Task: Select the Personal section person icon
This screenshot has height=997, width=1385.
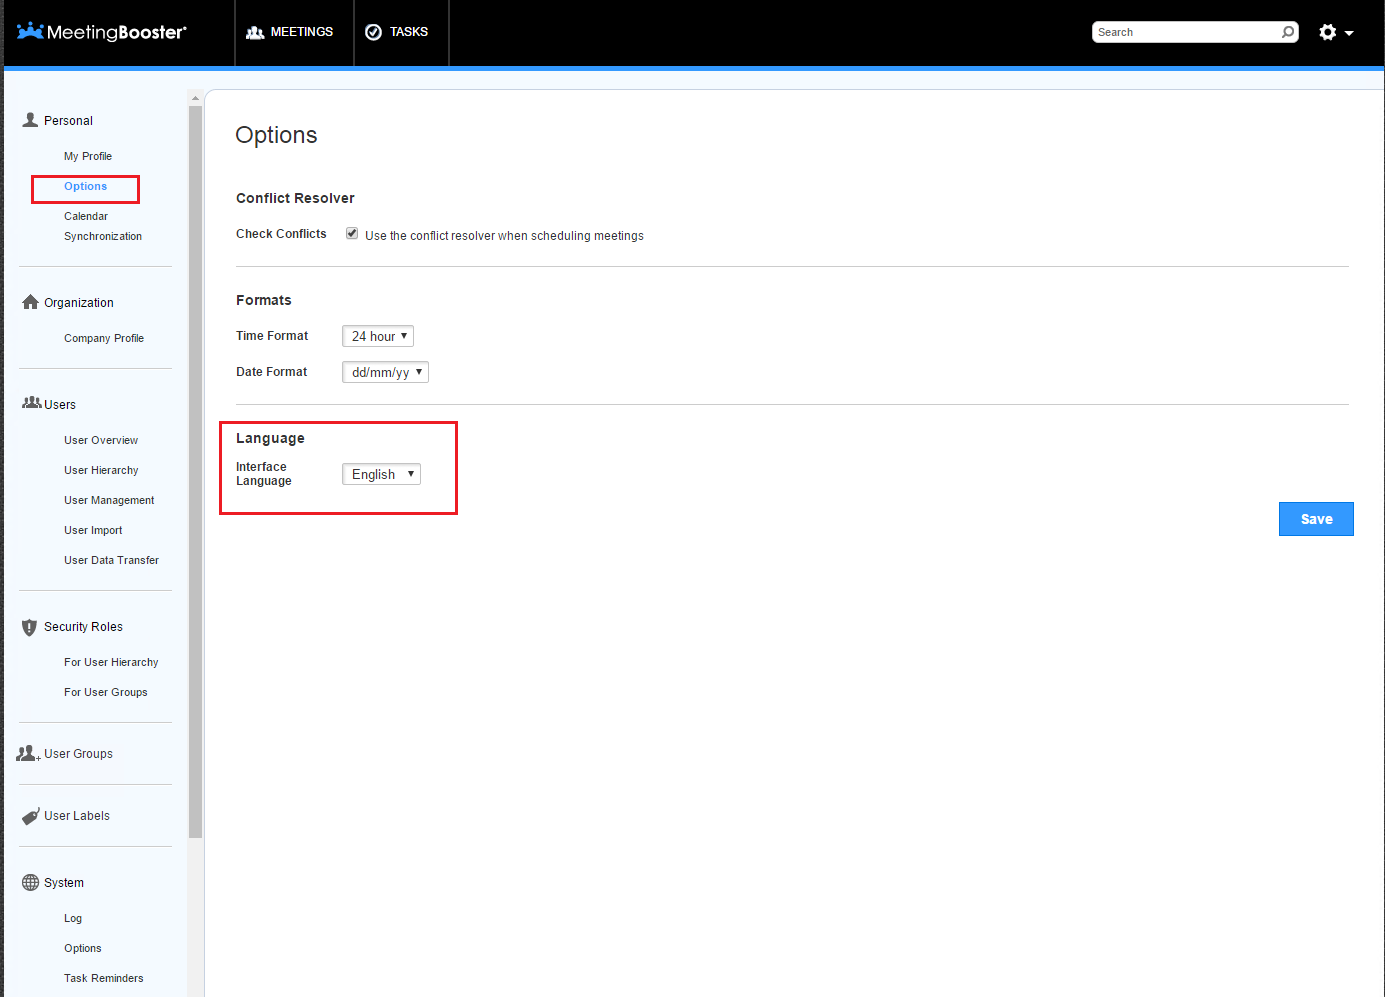Action: pyautogui.click(x=29, y=119)
